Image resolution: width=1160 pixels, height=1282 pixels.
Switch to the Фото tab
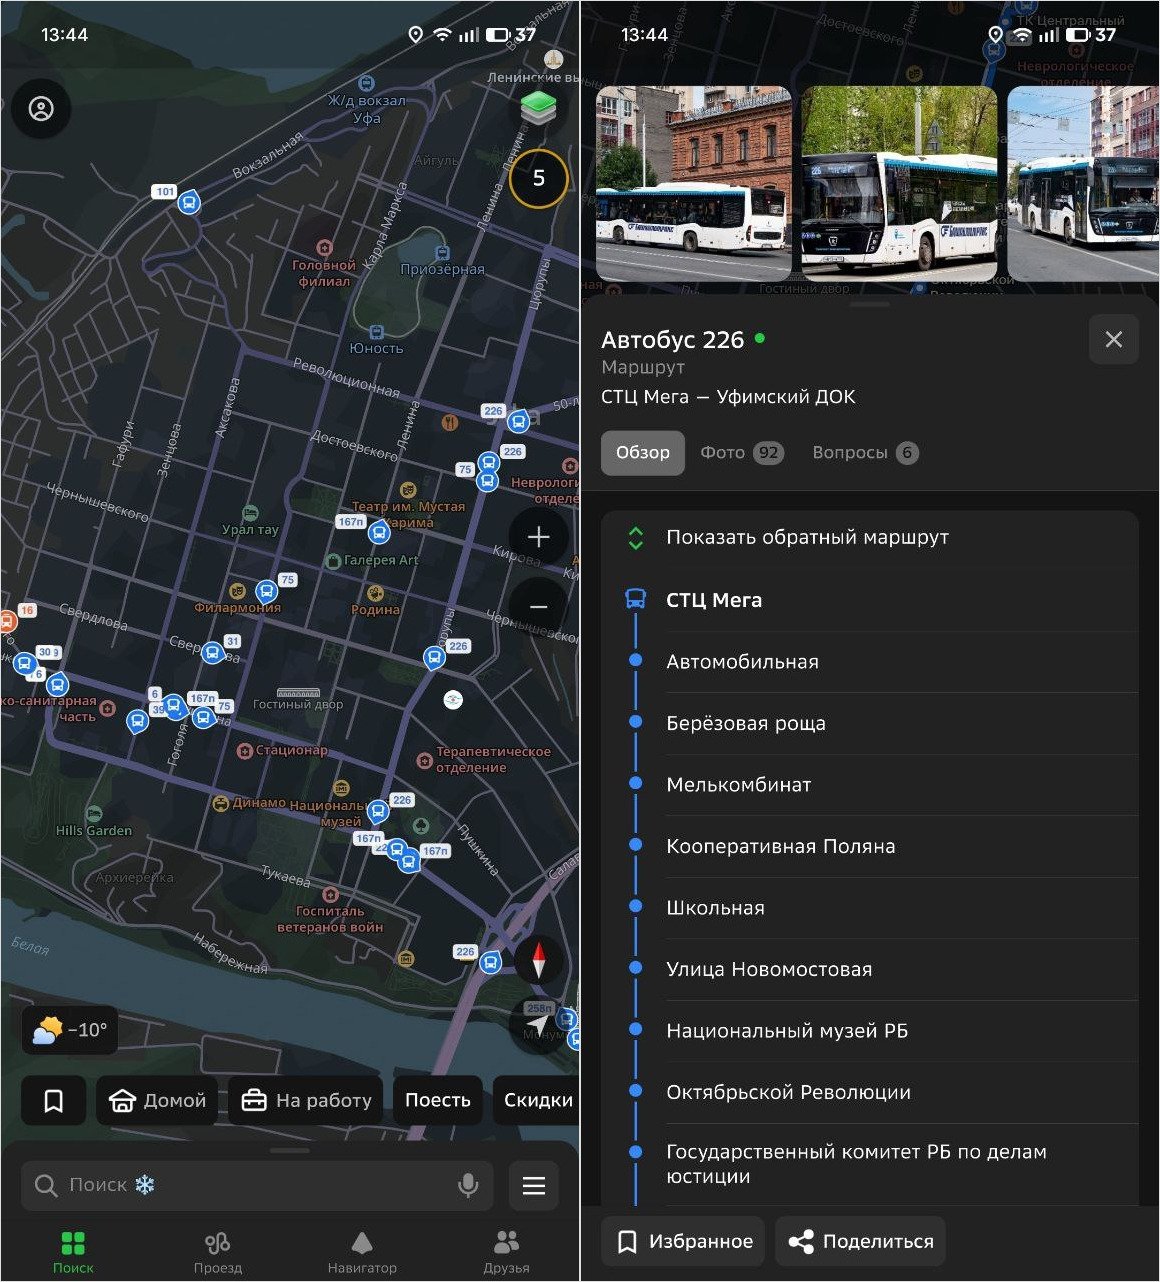[740, 453]
